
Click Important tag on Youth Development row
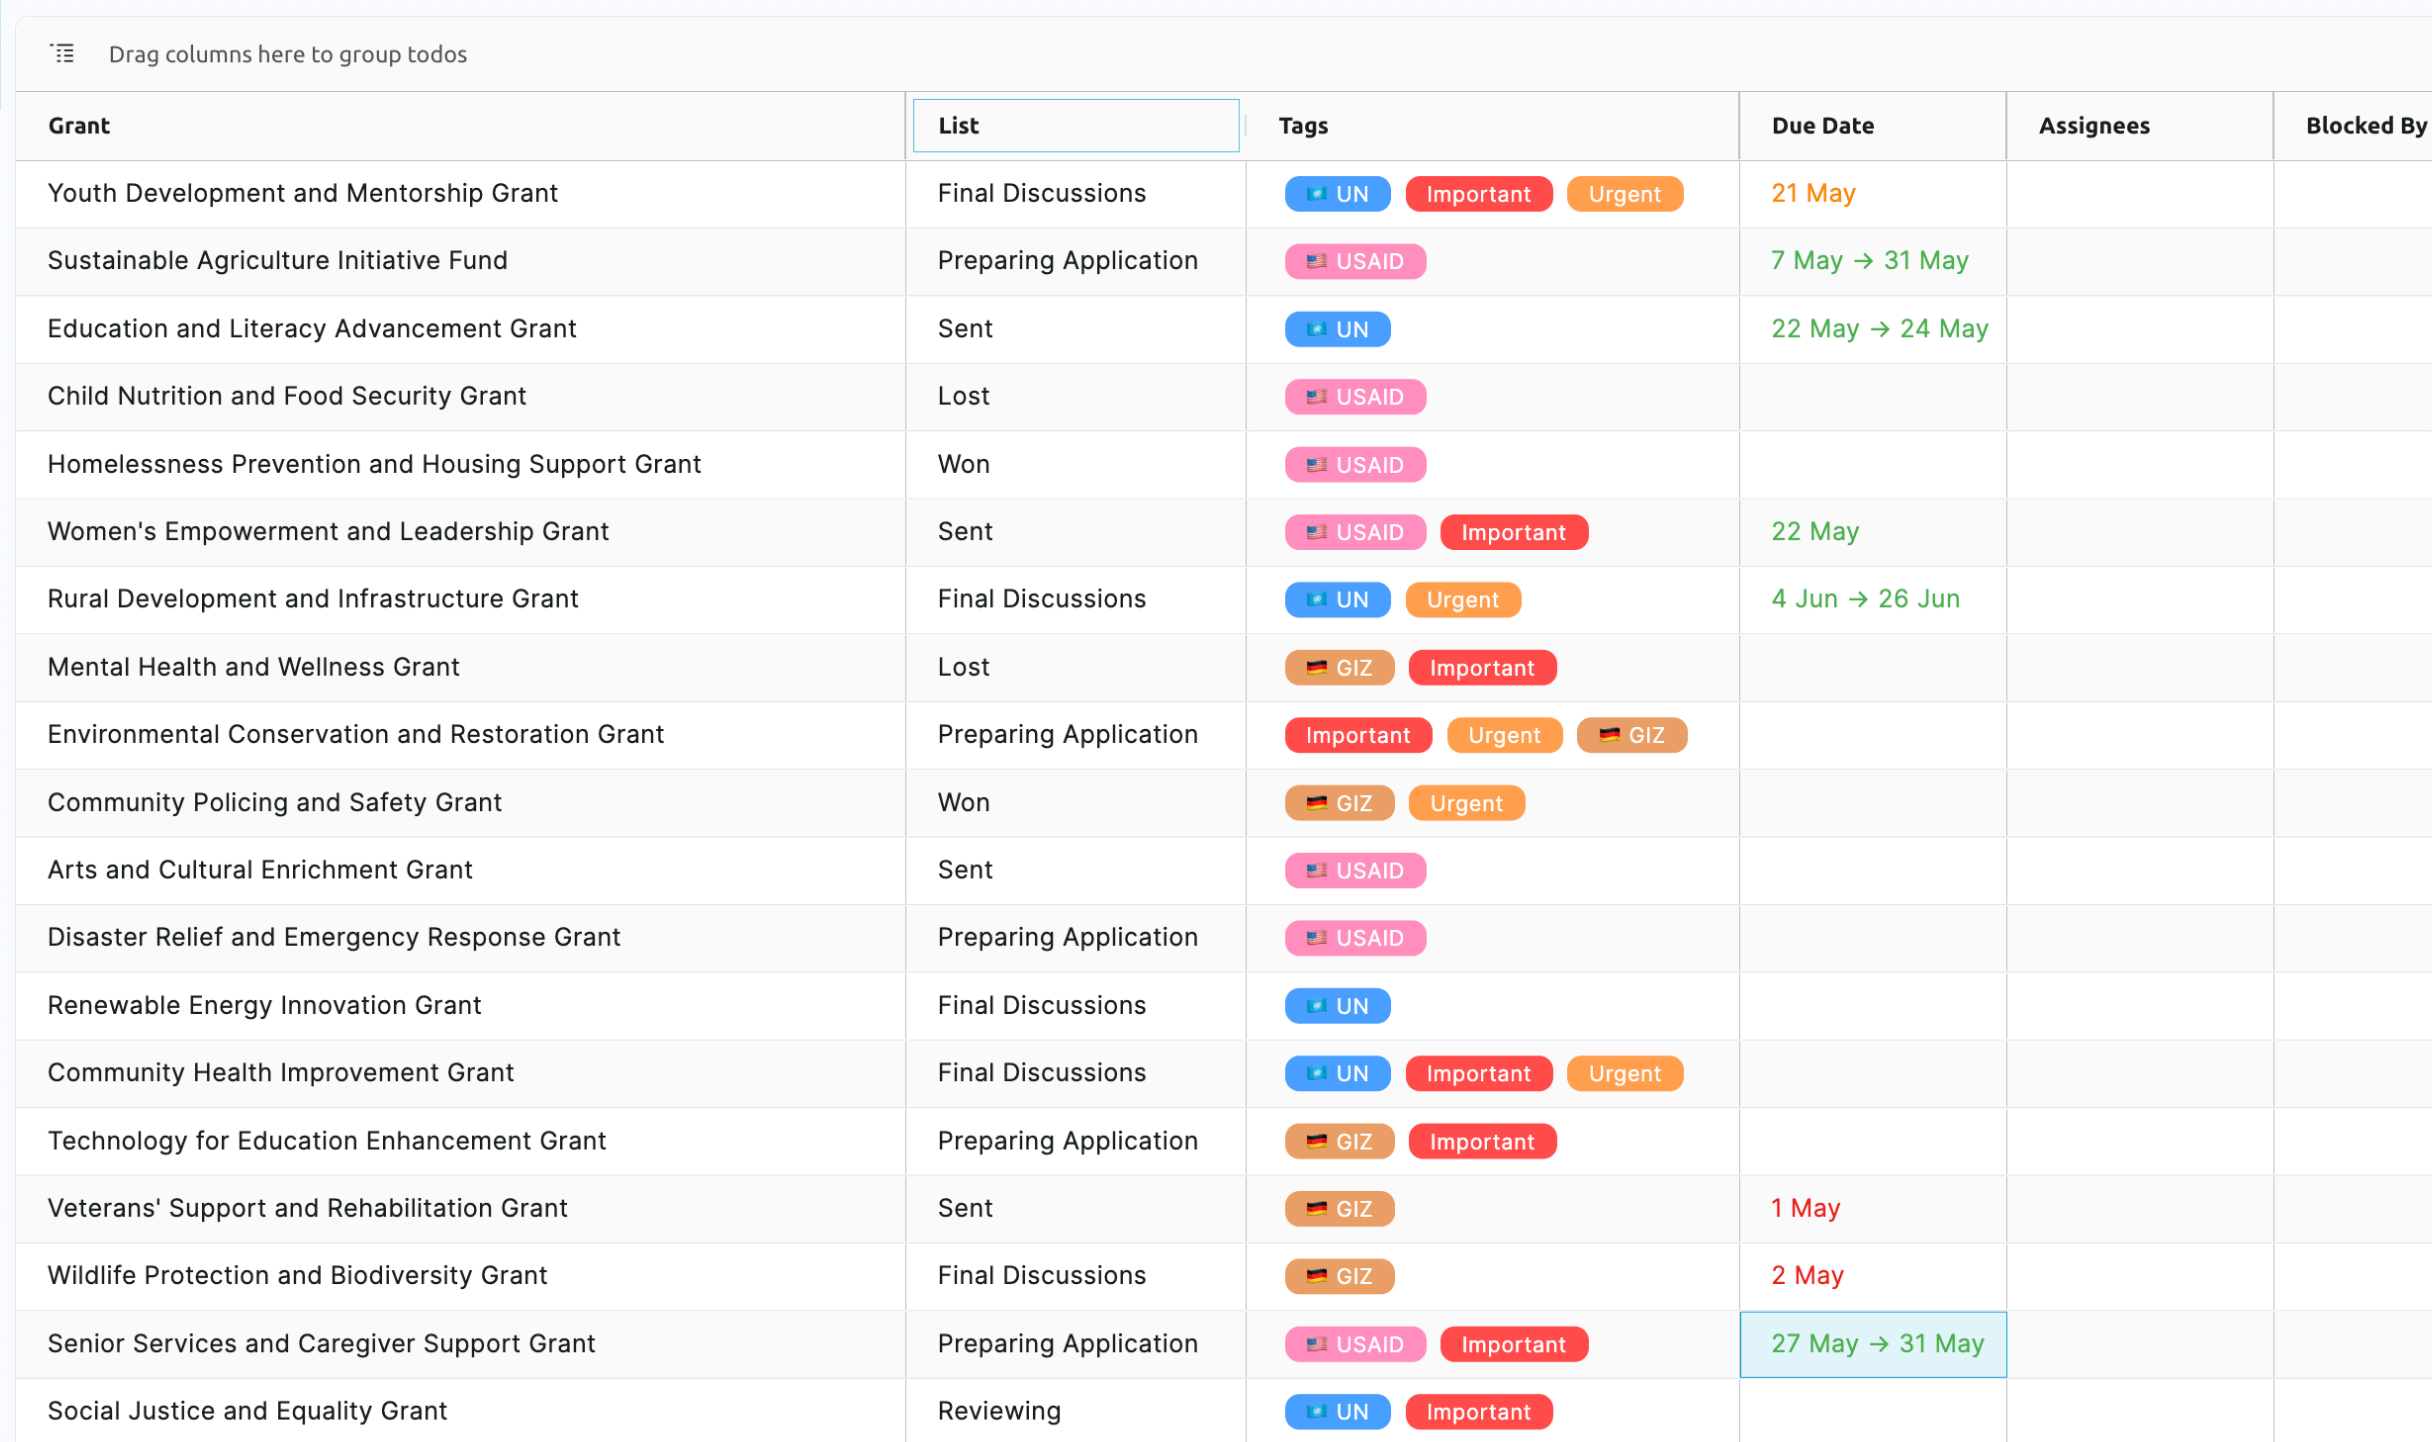tap(1478, 194)
